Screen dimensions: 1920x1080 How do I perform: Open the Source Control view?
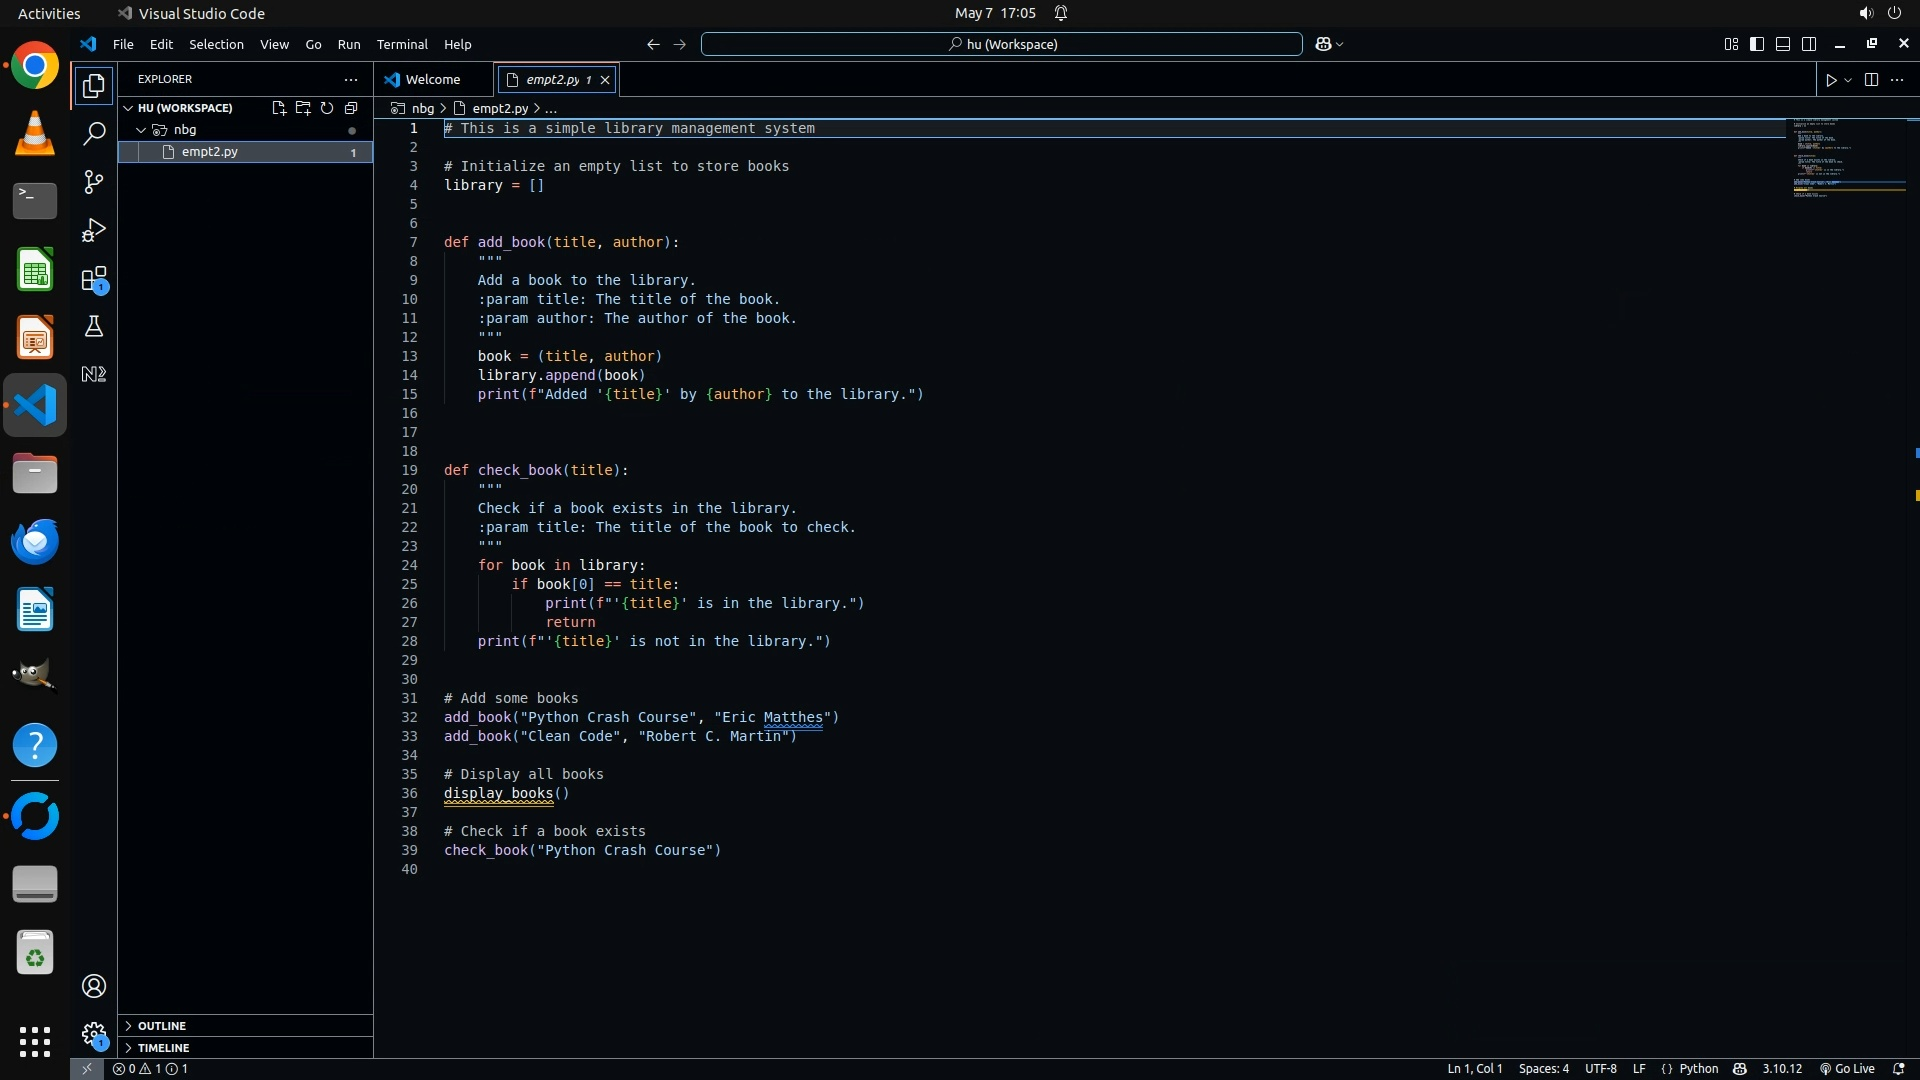(x=94, y=182)
